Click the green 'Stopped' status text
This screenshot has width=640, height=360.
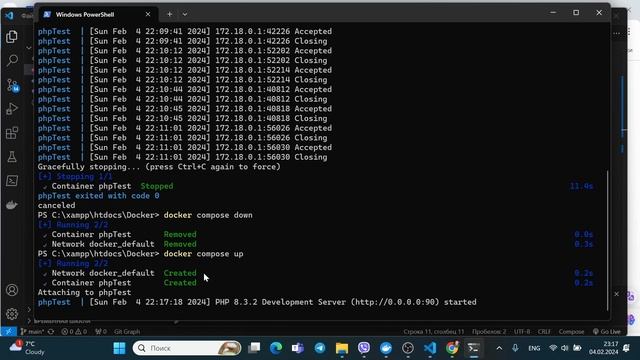click(157, 186)
